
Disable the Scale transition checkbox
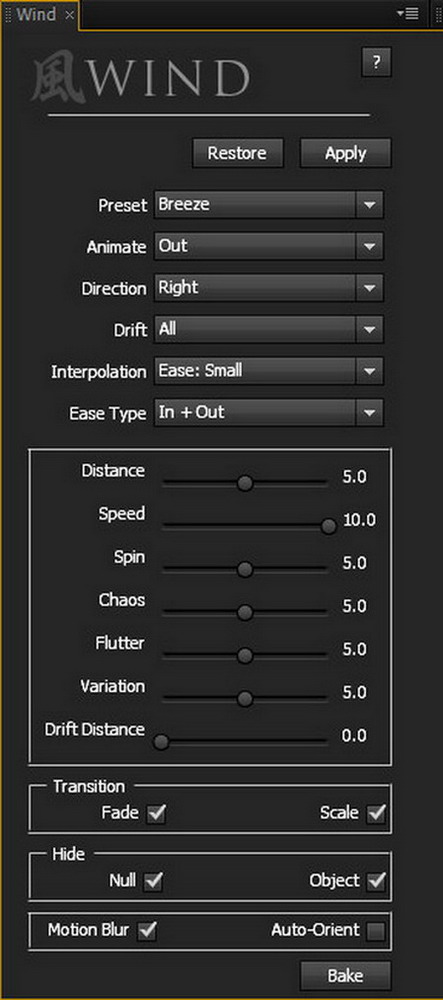[x=377, y=814]
